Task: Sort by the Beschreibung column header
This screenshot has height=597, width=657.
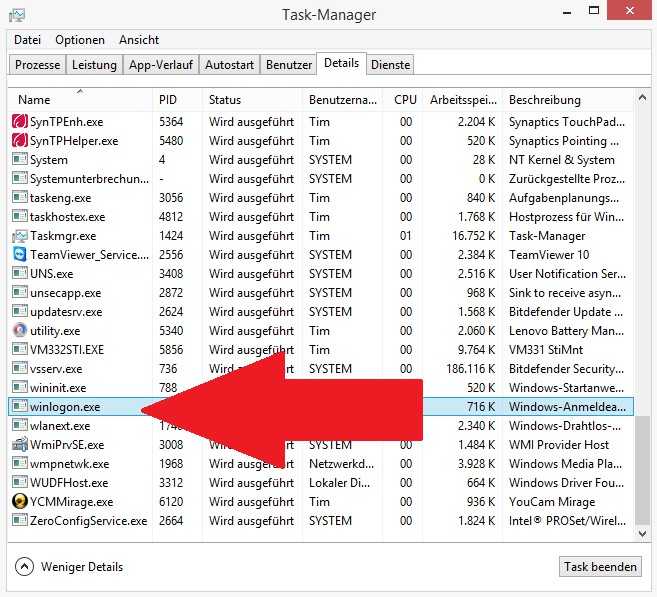Action: 568,100
